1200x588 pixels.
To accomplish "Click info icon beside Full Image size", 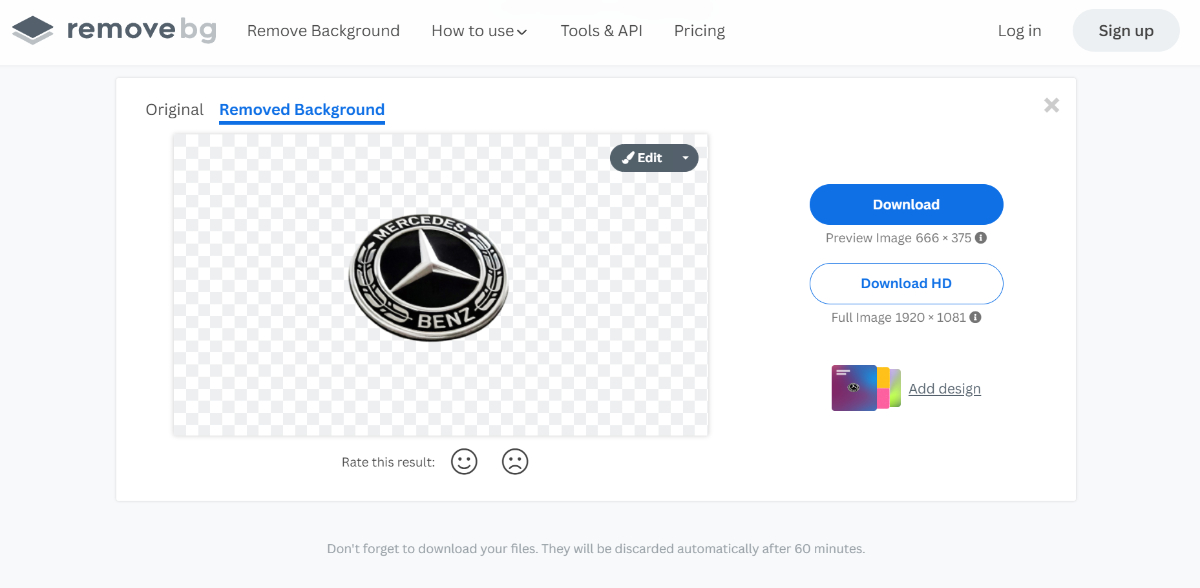I will click(976, 317).
